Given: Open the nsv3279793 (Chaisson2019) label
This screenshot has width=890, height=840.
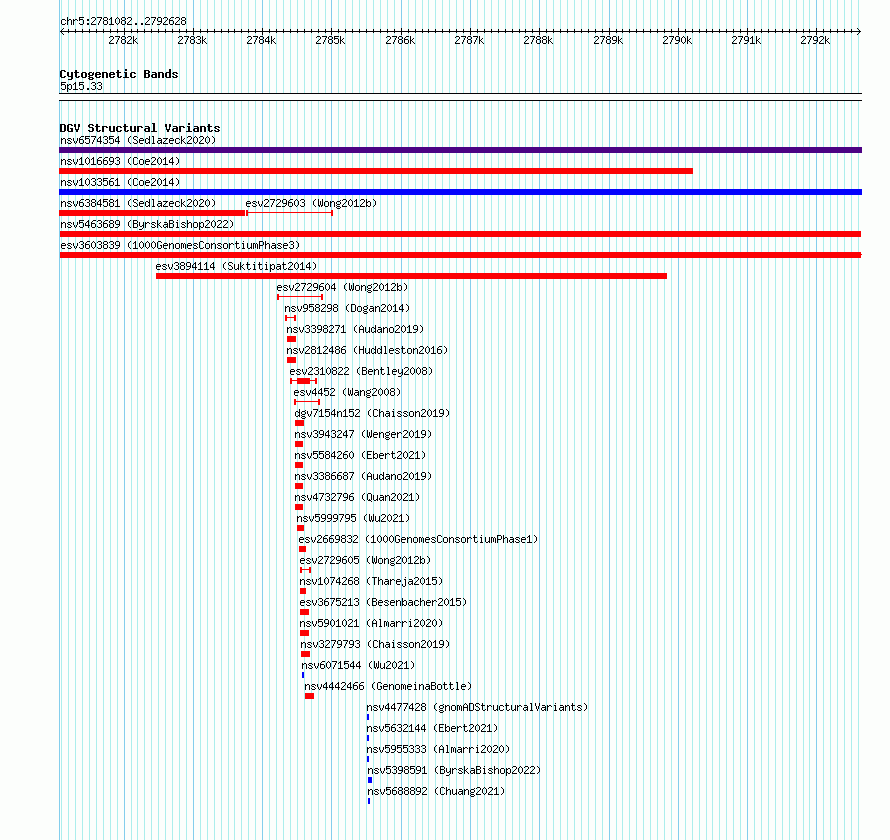Looking at the screenshot, I should (375, 644).
